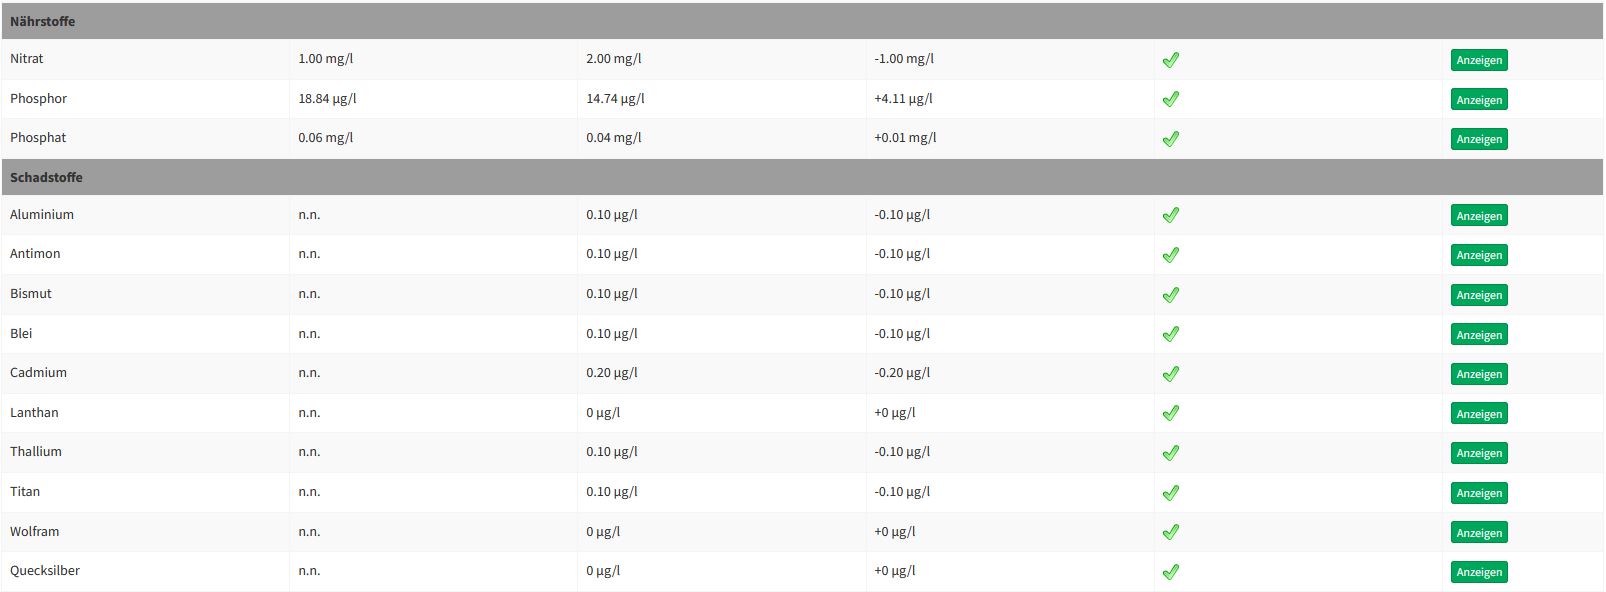1606x592 pixels.
Task: Open Anzeigen for the Quecksilber row
Action: [1478, 572]
